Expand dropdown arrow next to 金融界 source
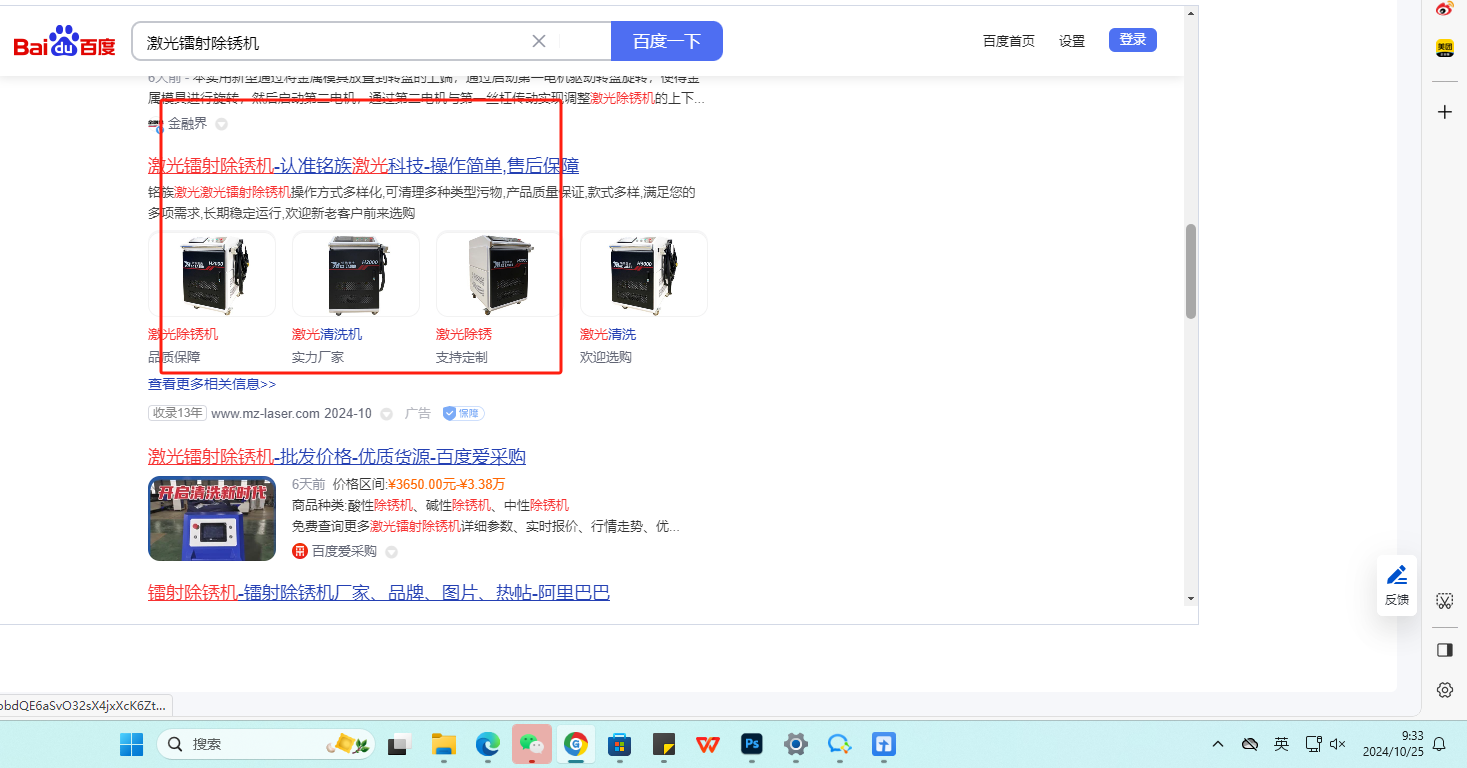The width and height of the screenshot is (1467, 768). (x=222, y=124)
